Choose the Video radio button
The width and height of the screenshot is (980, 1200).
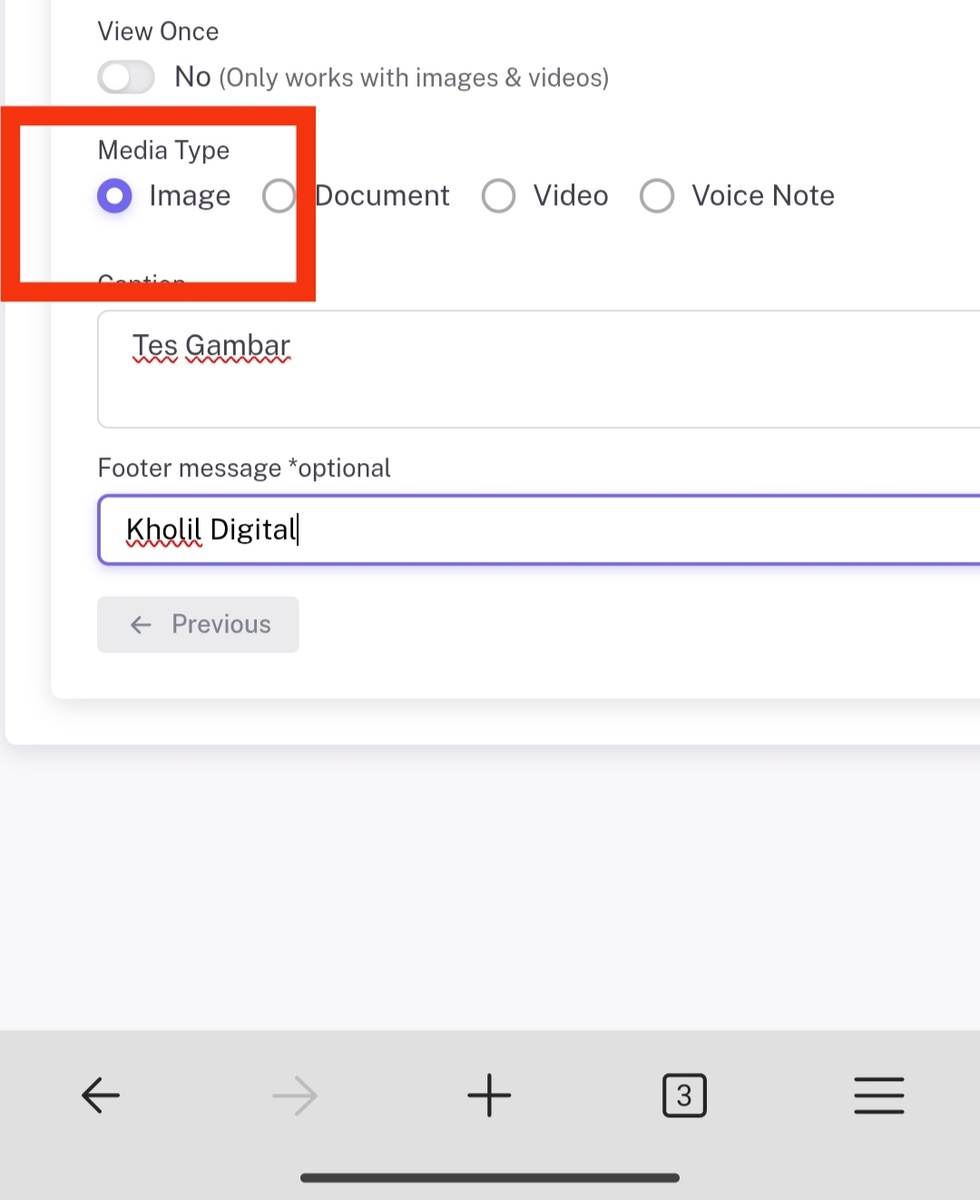(x=498, y=196)
